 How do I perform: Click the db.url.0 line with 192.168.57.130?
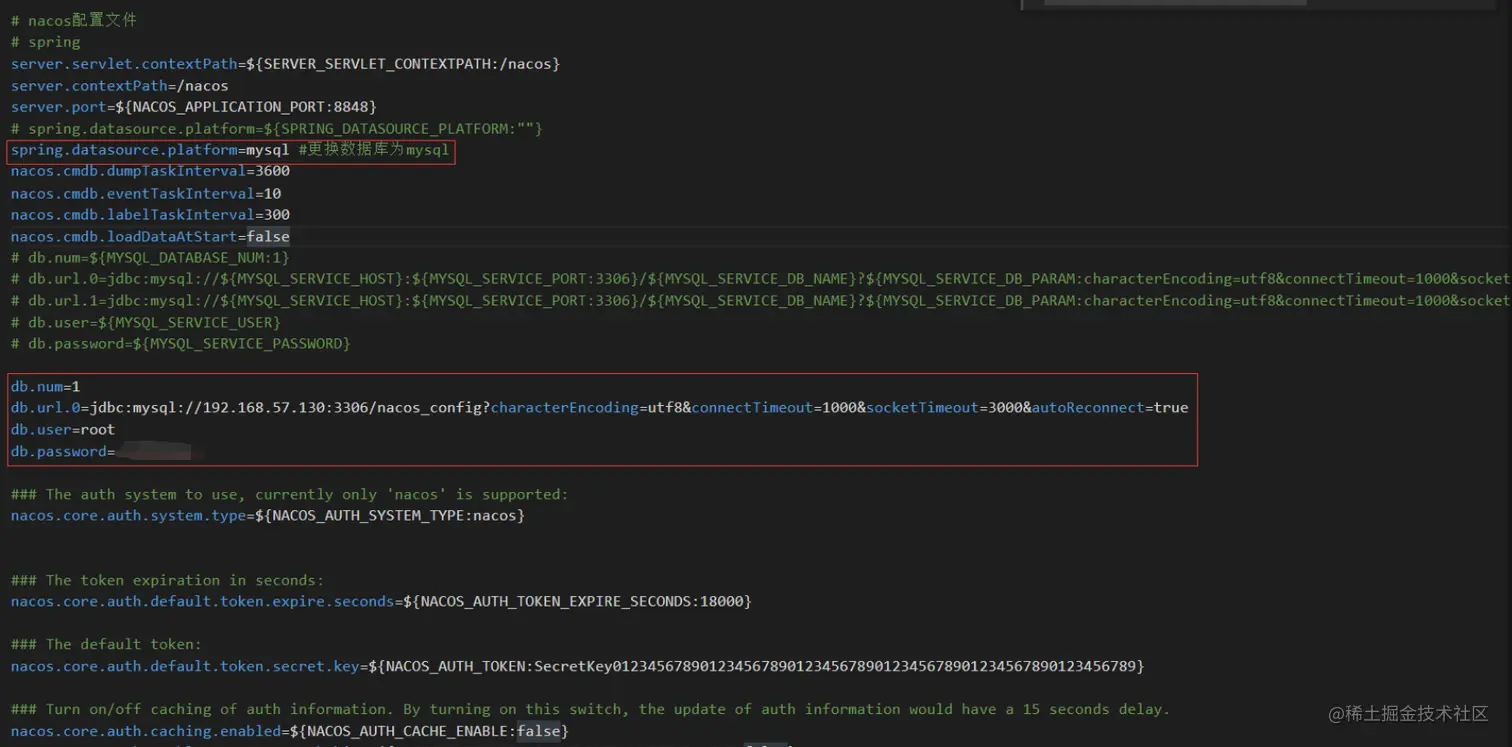(599, 408)
